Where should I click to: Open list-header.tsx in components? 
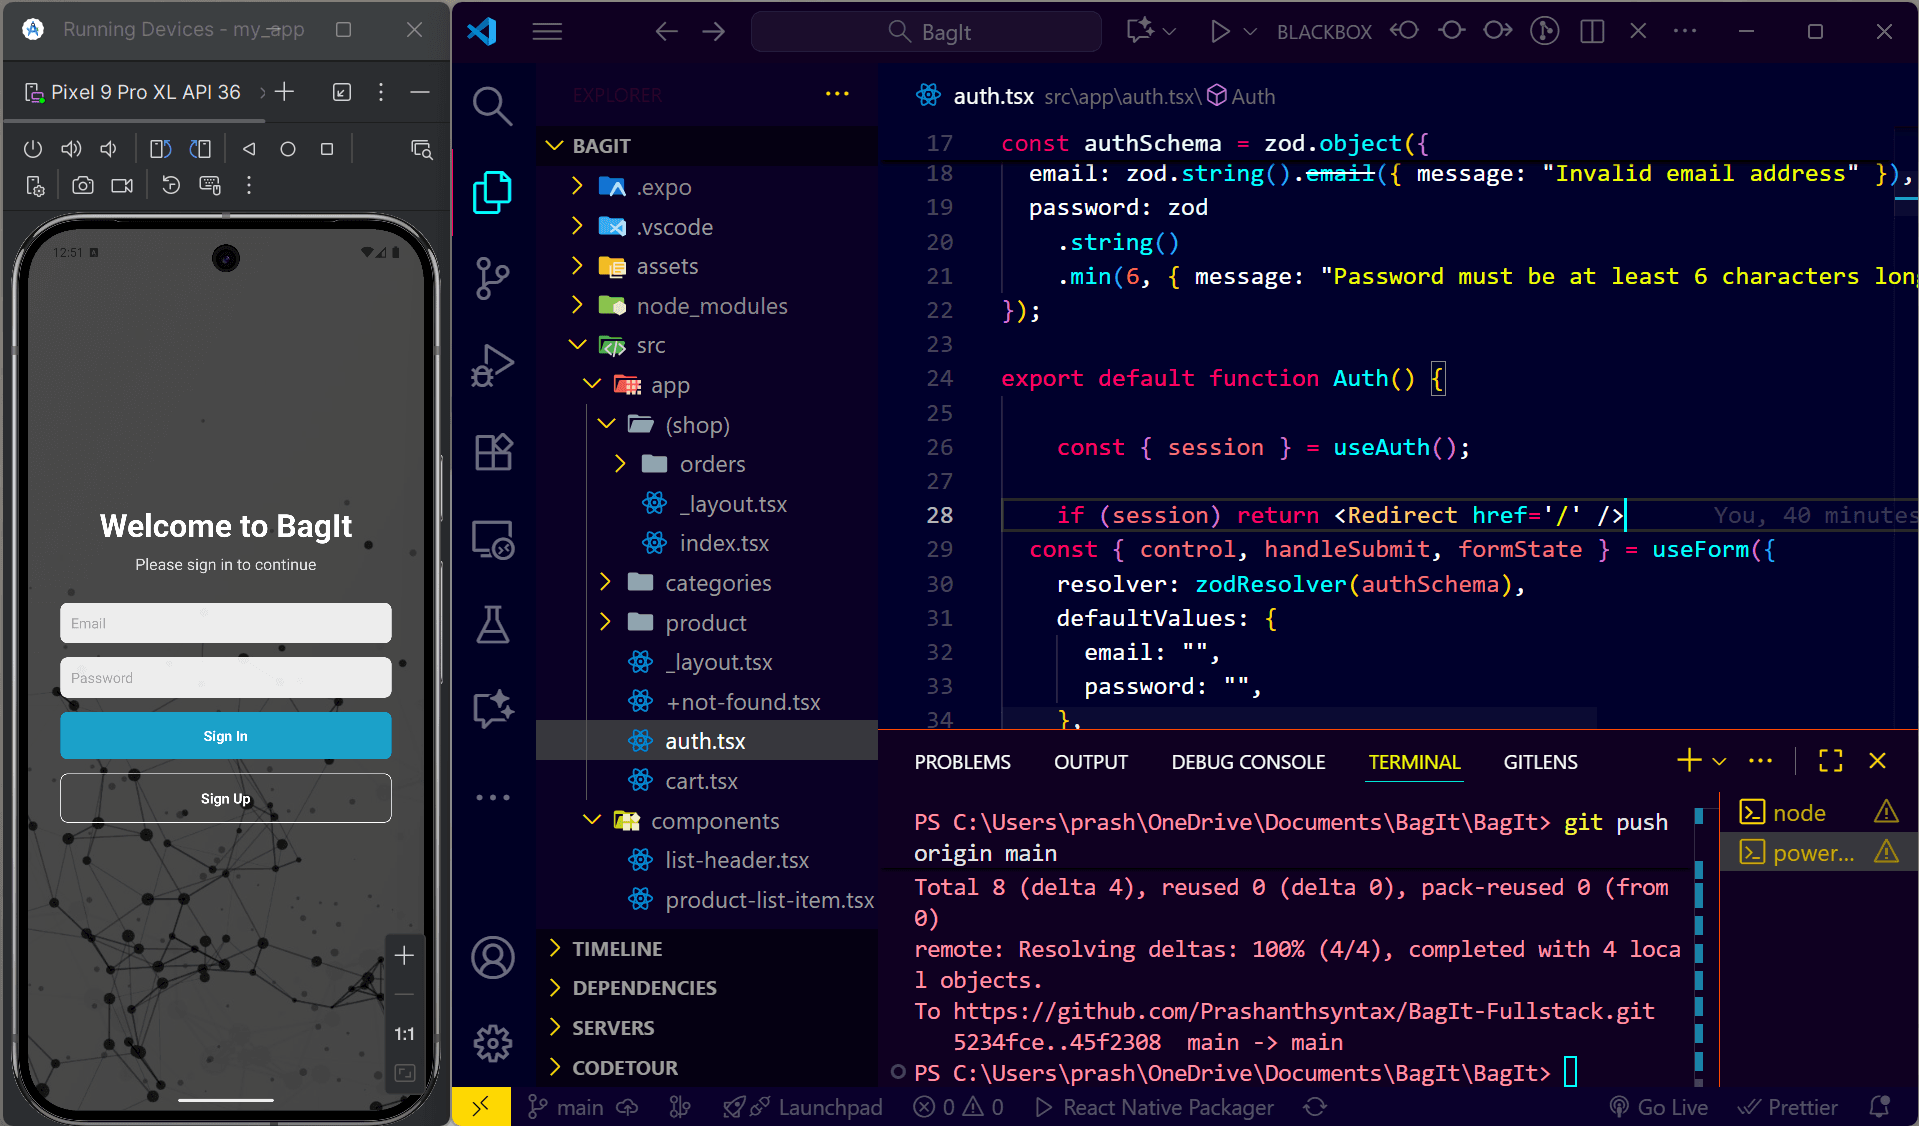coord(707,860)
